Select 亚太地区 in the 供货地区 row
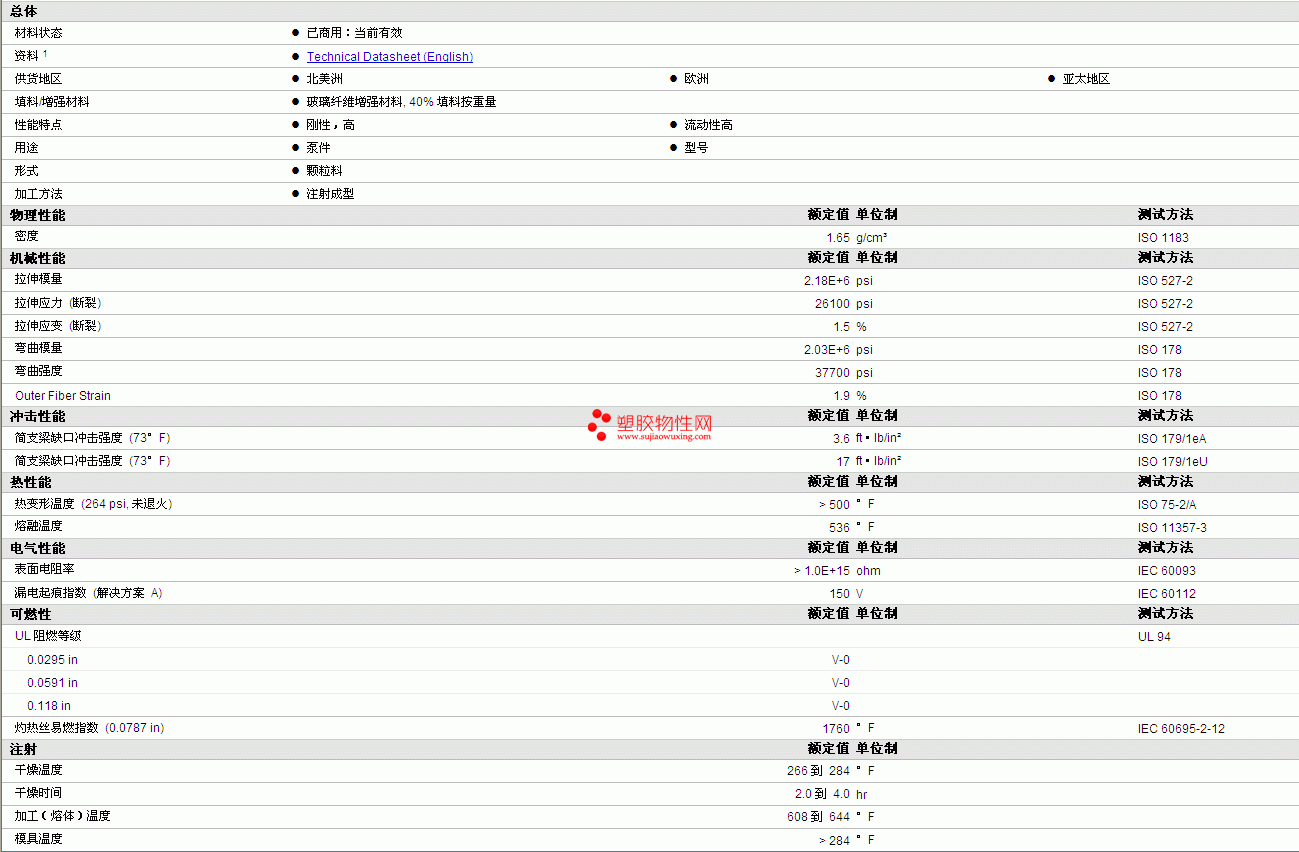1299x852 pixels. tap(1086, 79)
